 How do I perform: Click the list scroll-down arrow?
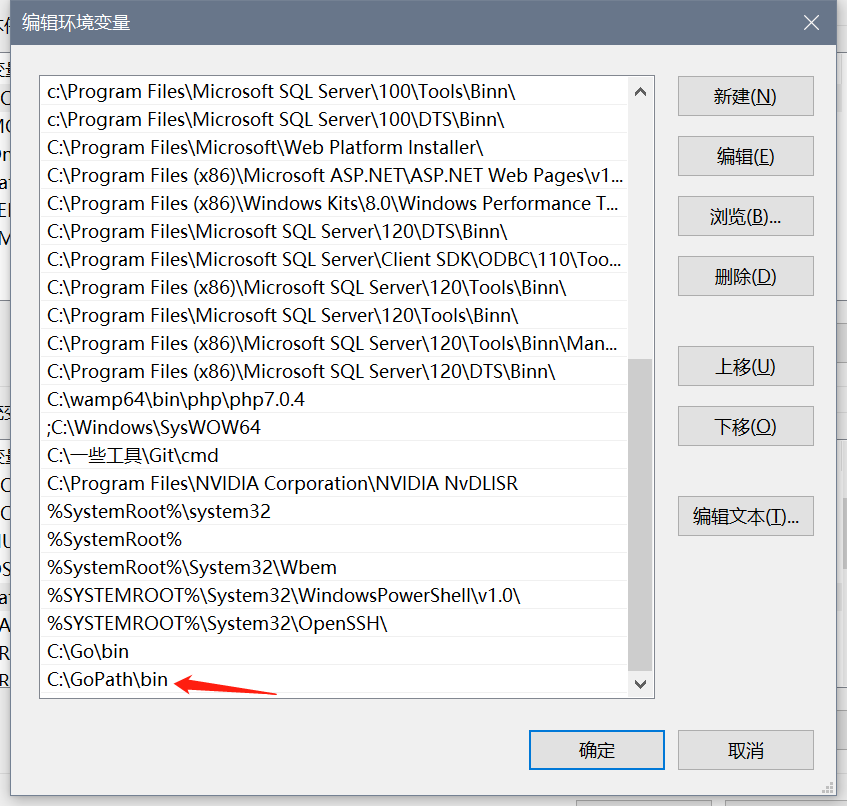[641, 684]
